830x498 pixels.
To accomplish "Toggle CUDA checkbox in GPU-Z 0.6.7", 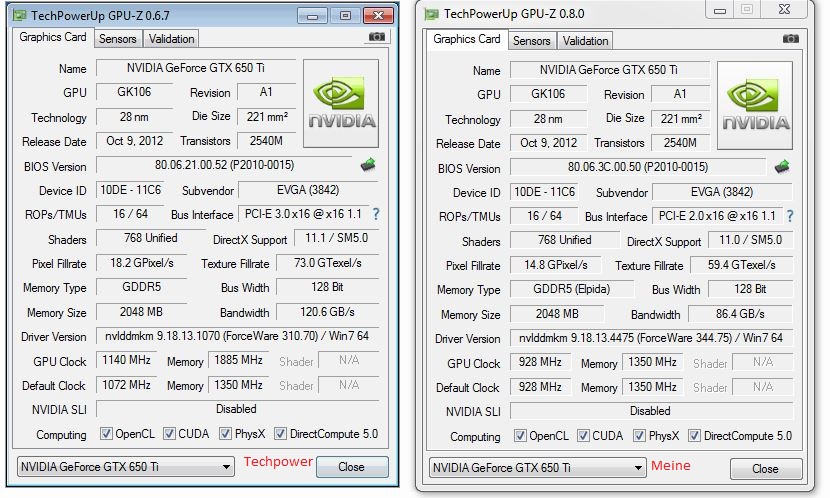I will point(169,434).
